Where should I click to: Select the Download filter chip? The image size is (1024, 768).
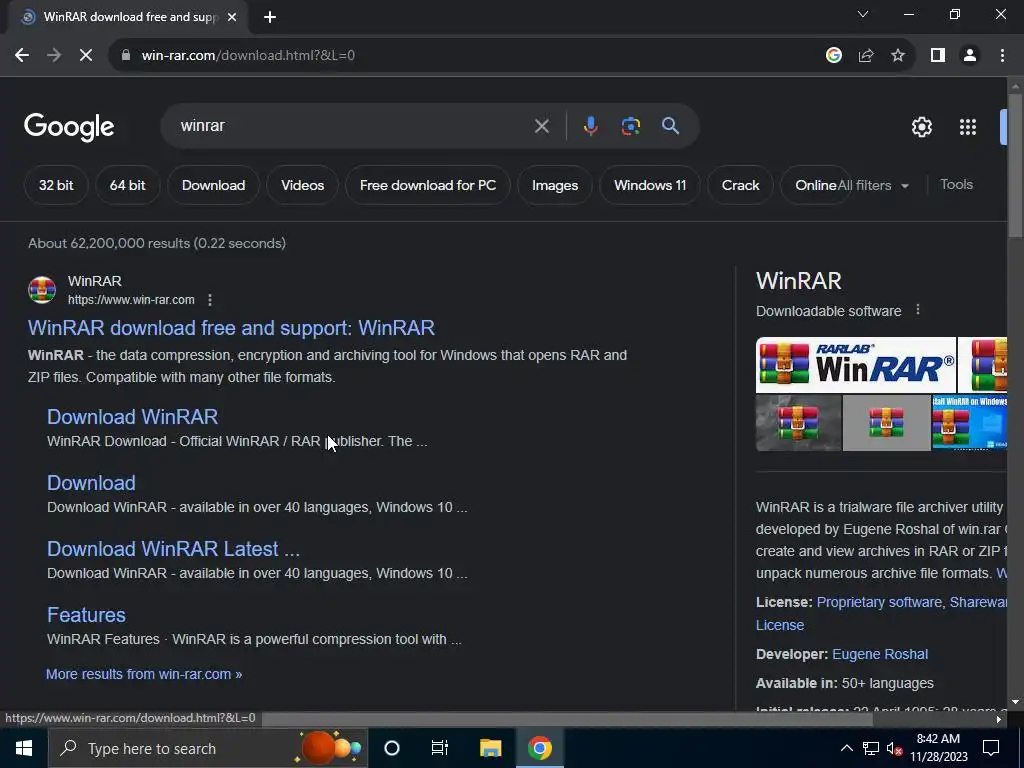click(214, 185)
